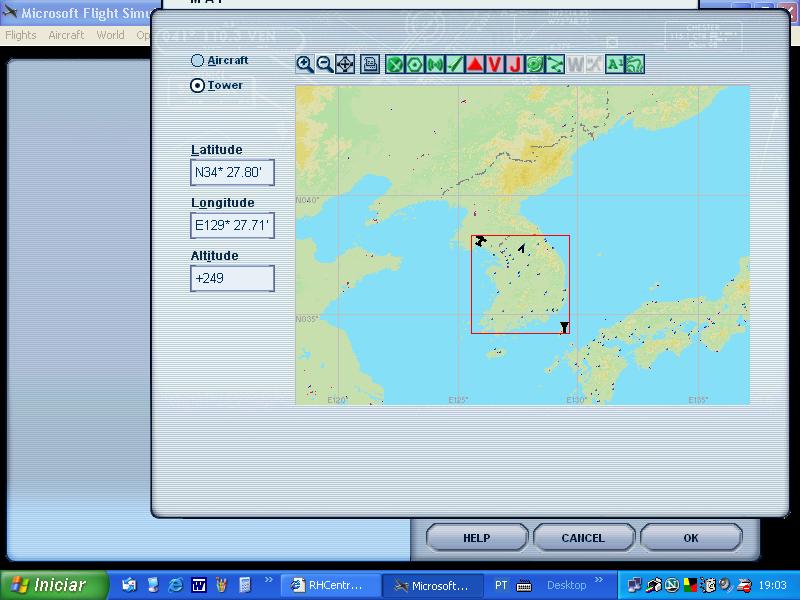Screen dimensions: 800x600
Task: Click the Altitude input field
Action: click(232, 278)
